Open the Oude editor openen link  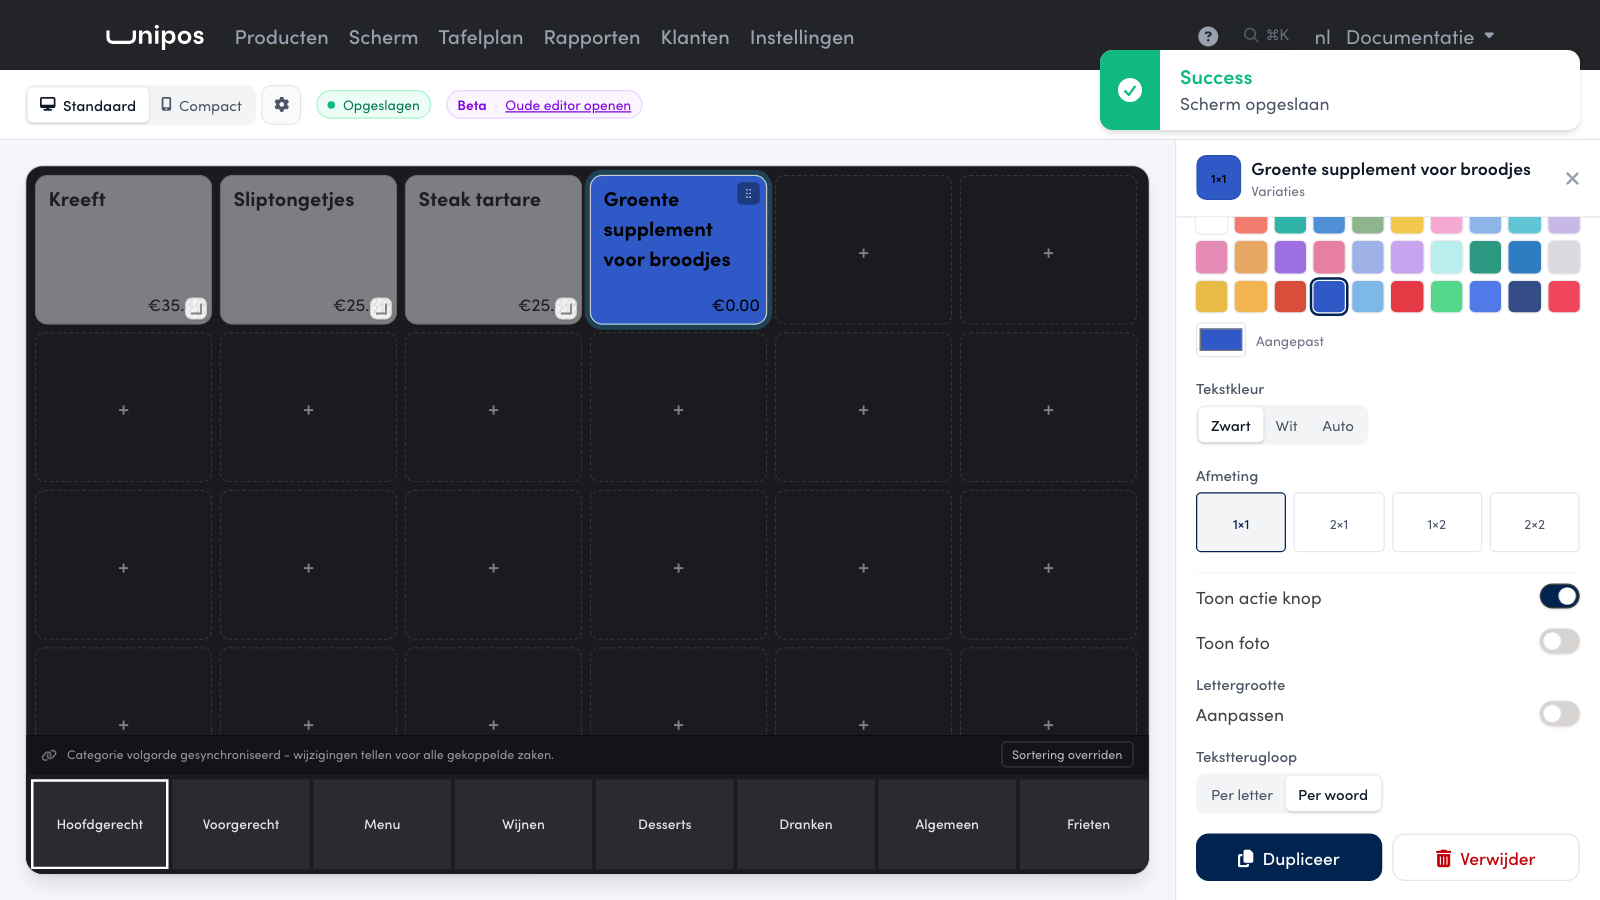coord(568,105)
